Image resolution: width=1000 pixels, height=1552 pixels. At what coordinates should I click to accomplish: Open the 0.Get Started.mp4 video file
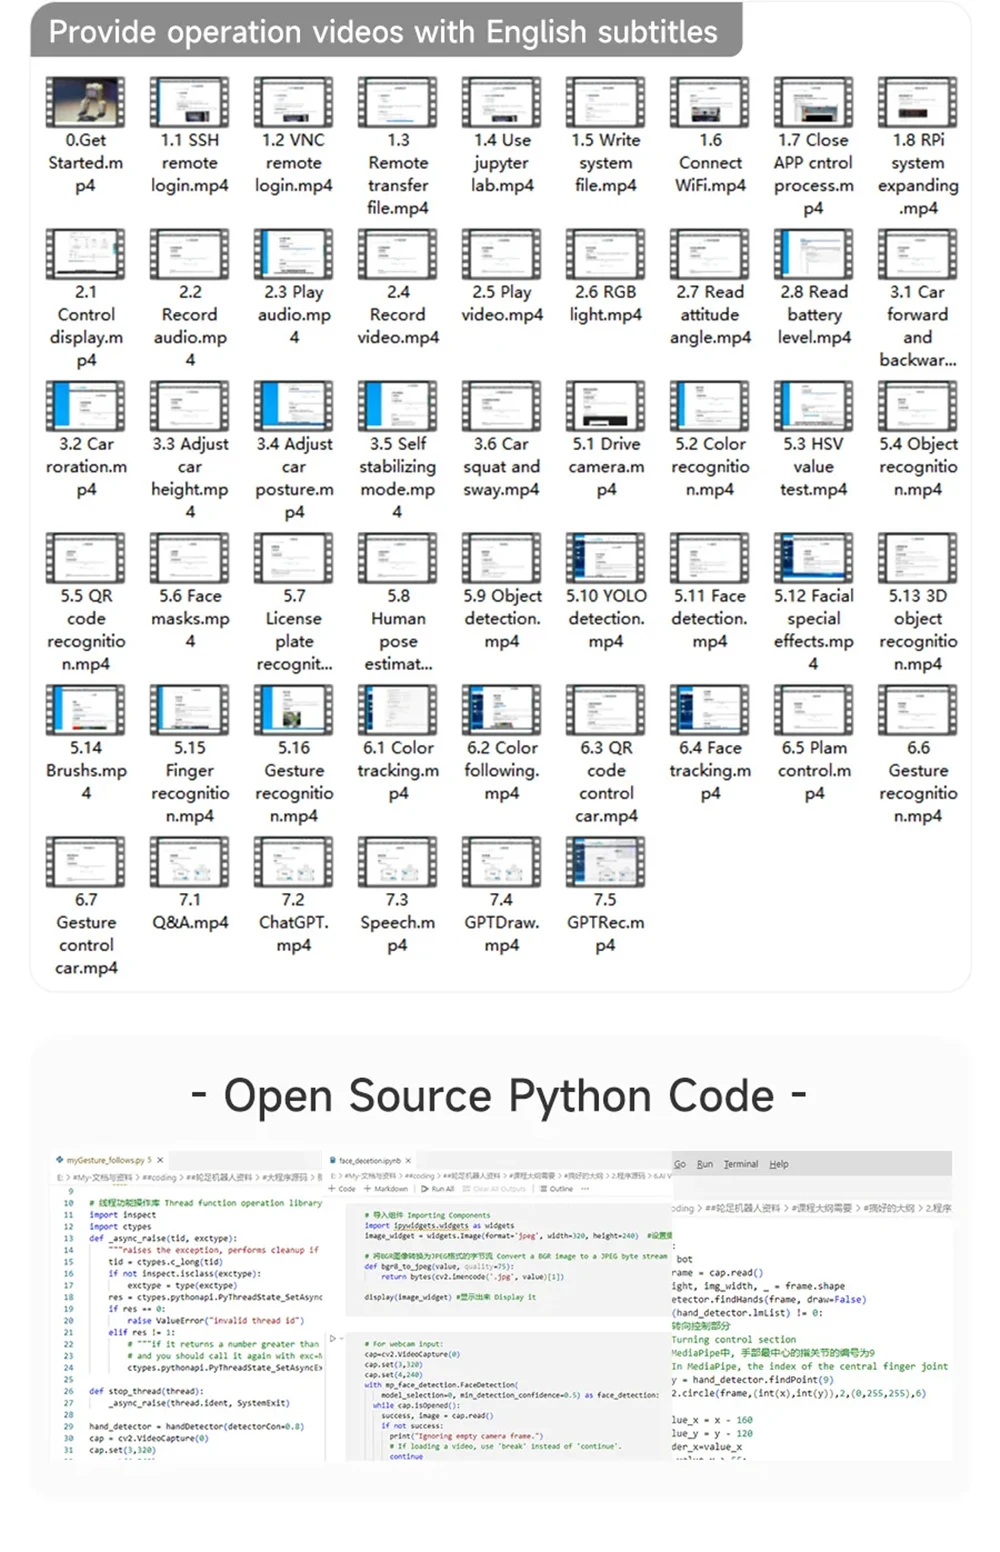(x=86, y=102)
